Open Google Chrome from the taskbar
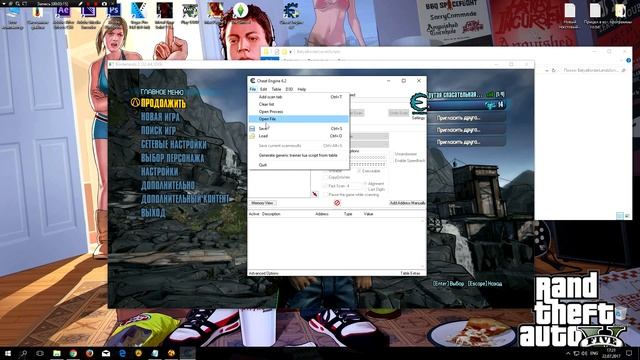The width and height of the screenshot is (640, 360). (73, 353)
